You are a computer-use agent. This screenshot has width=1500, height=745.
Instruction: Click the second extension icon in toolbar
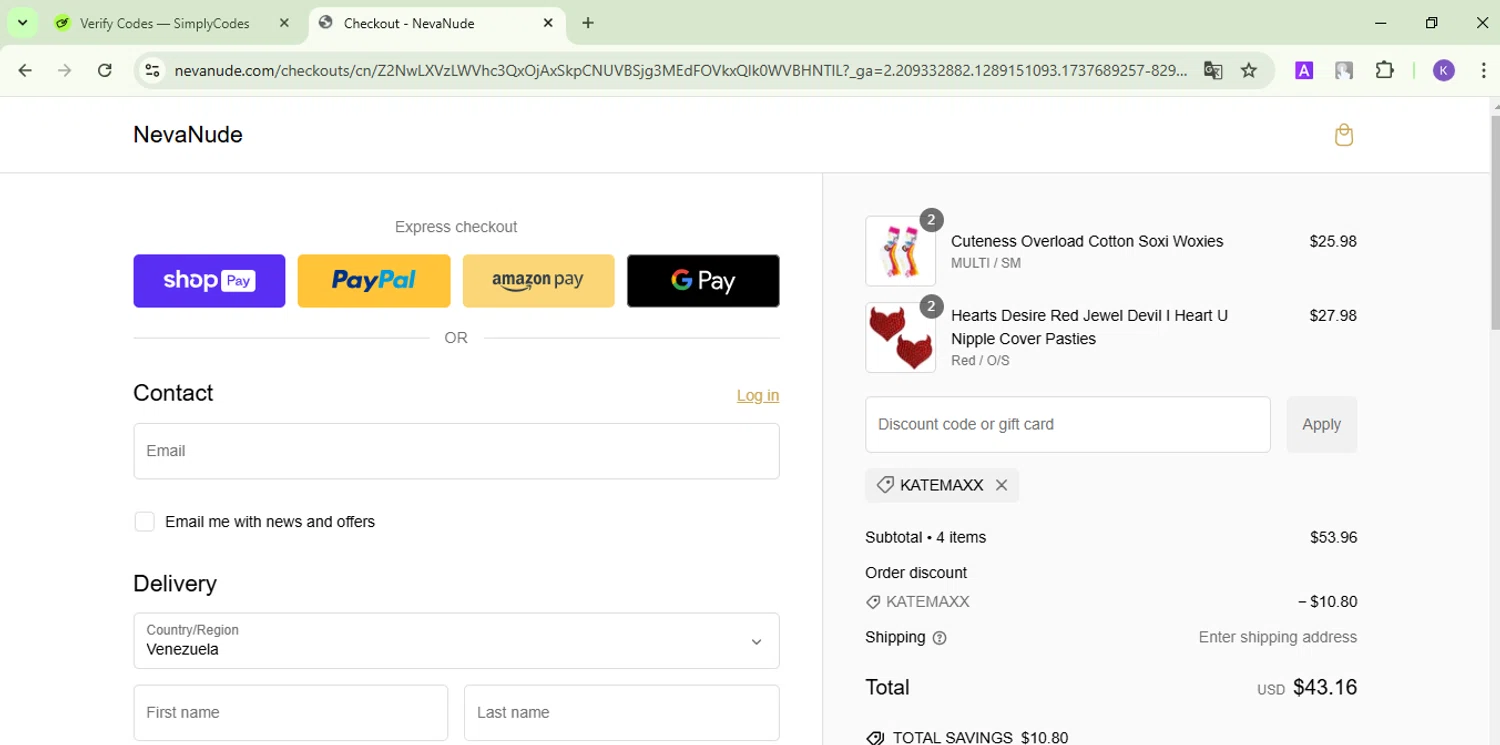pos(1344,70)
